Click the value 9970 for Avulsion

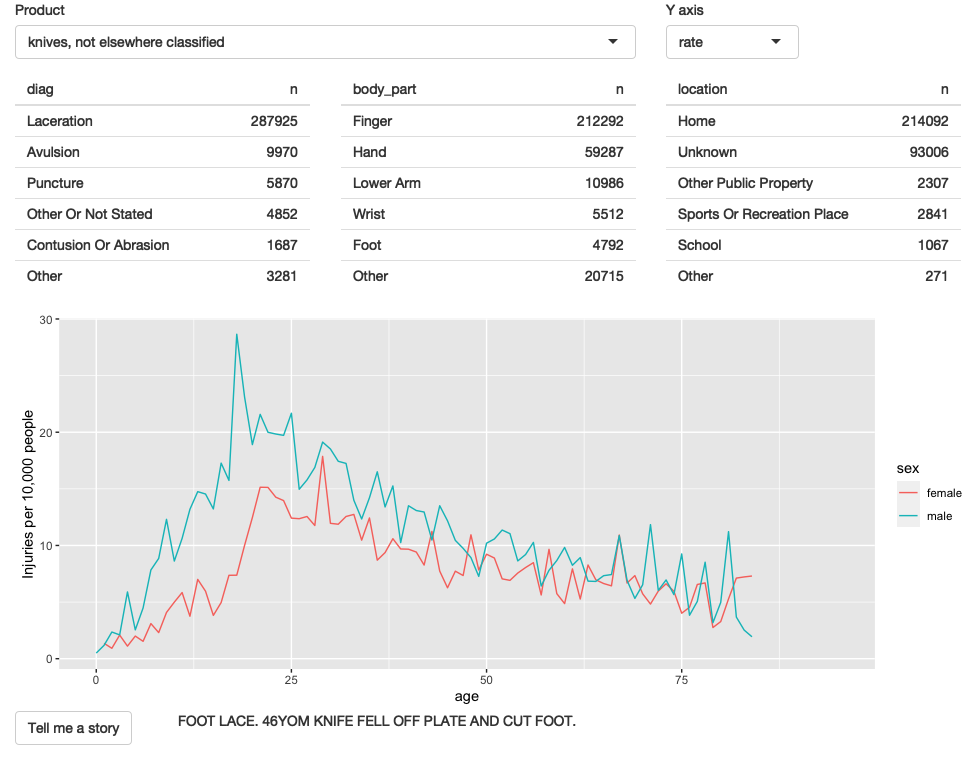click(282, 152)
